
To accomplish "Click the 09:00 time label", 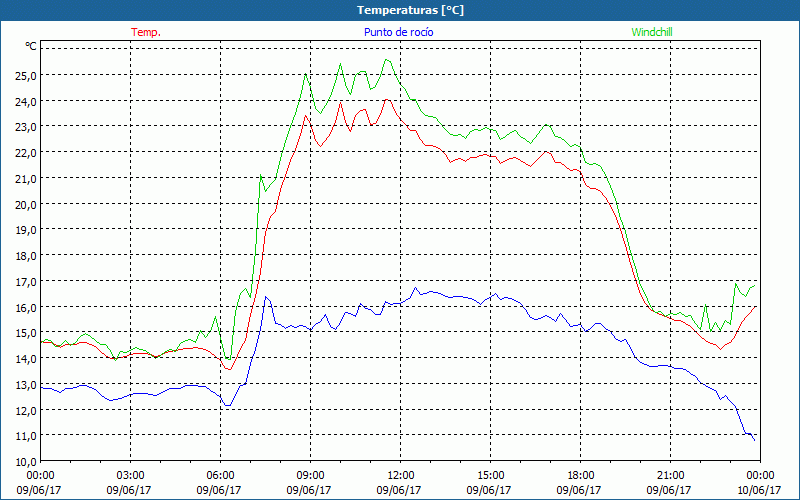I will pyautogui.click(x=310, y=475).
